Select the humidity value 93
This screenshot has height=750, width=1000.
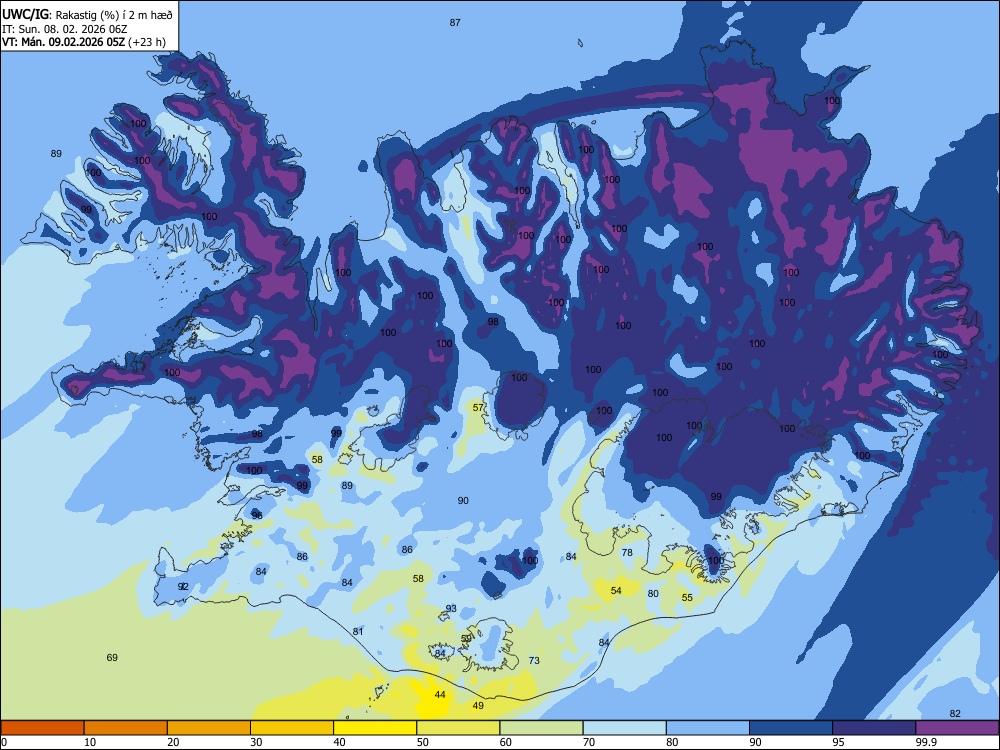pos(451,608)
